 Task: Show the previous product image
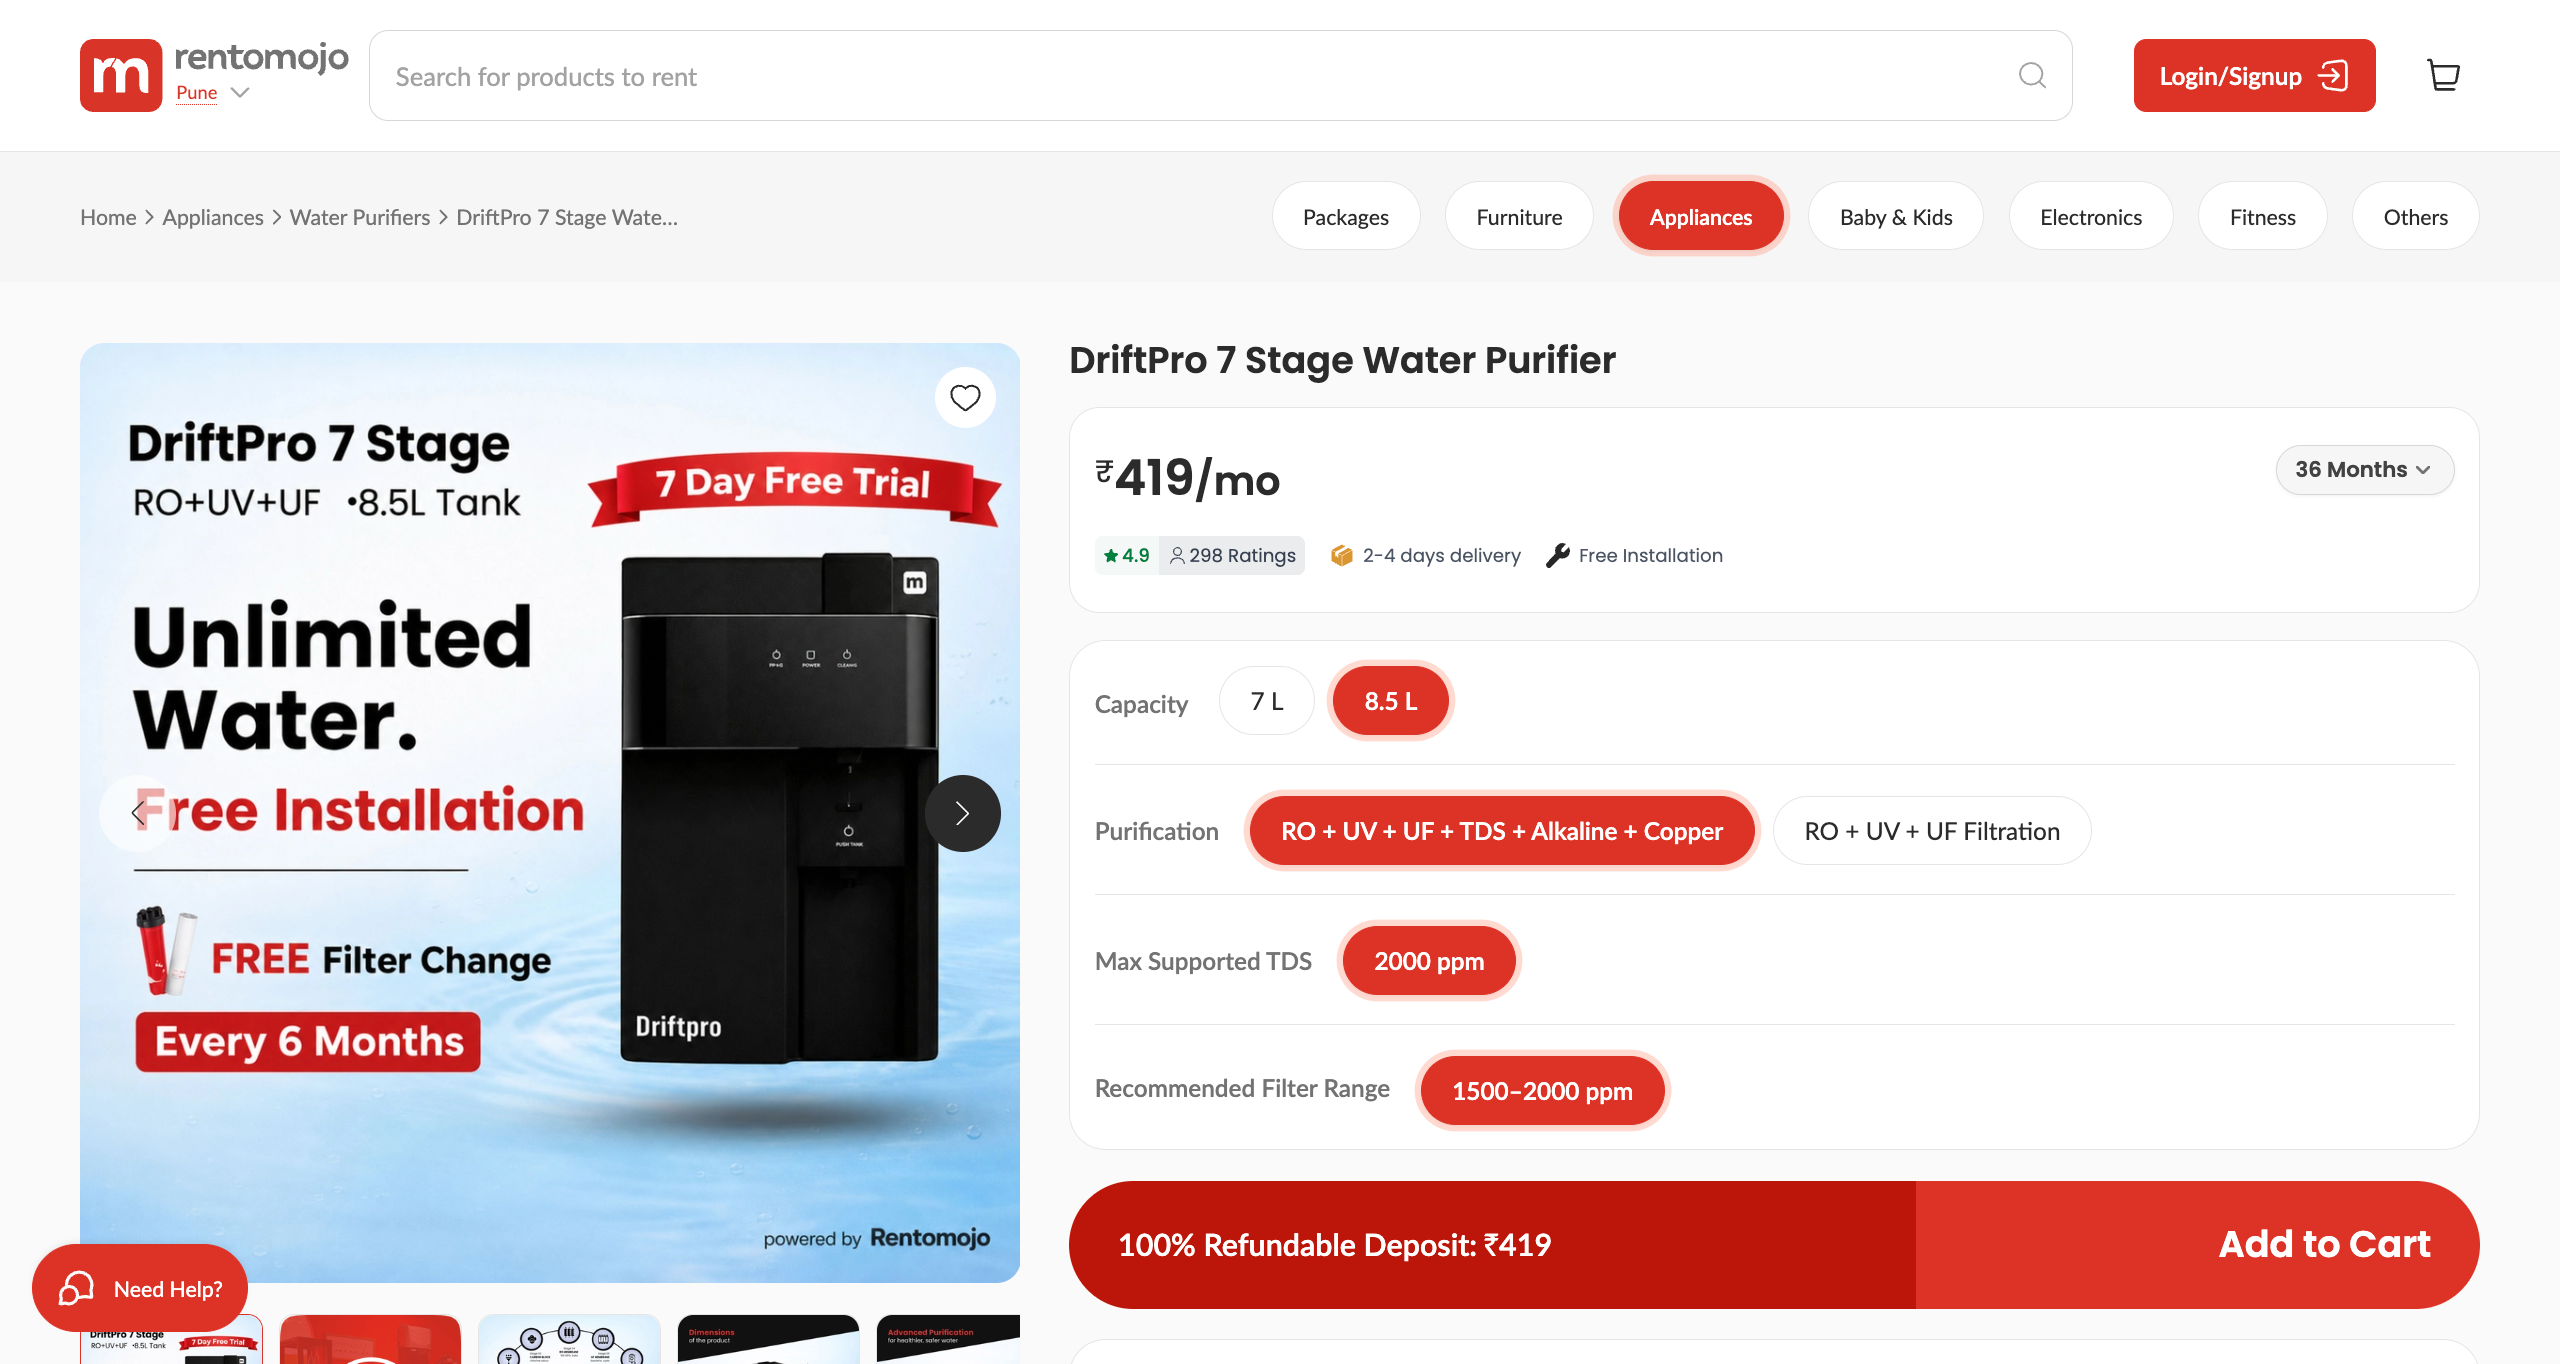click(137, 814)
